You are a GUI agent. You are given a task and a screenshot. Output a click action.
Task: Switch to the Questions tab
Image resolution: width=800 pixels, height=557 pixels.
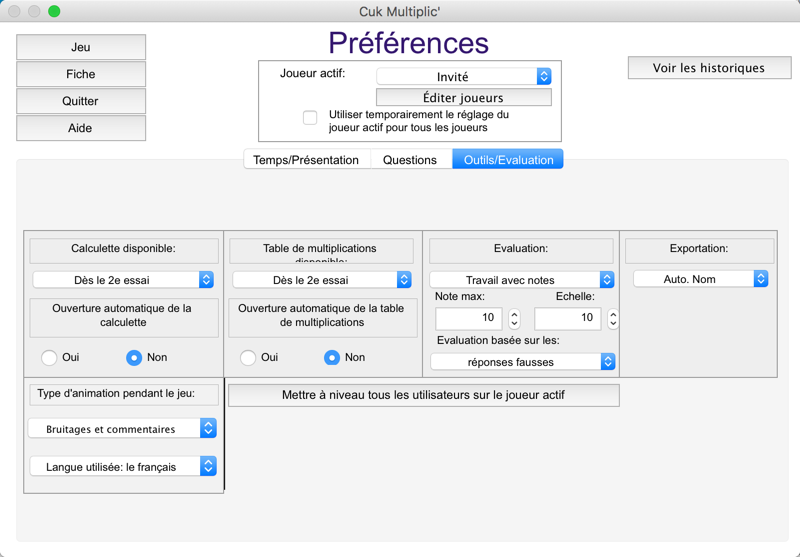pos(410,160)
